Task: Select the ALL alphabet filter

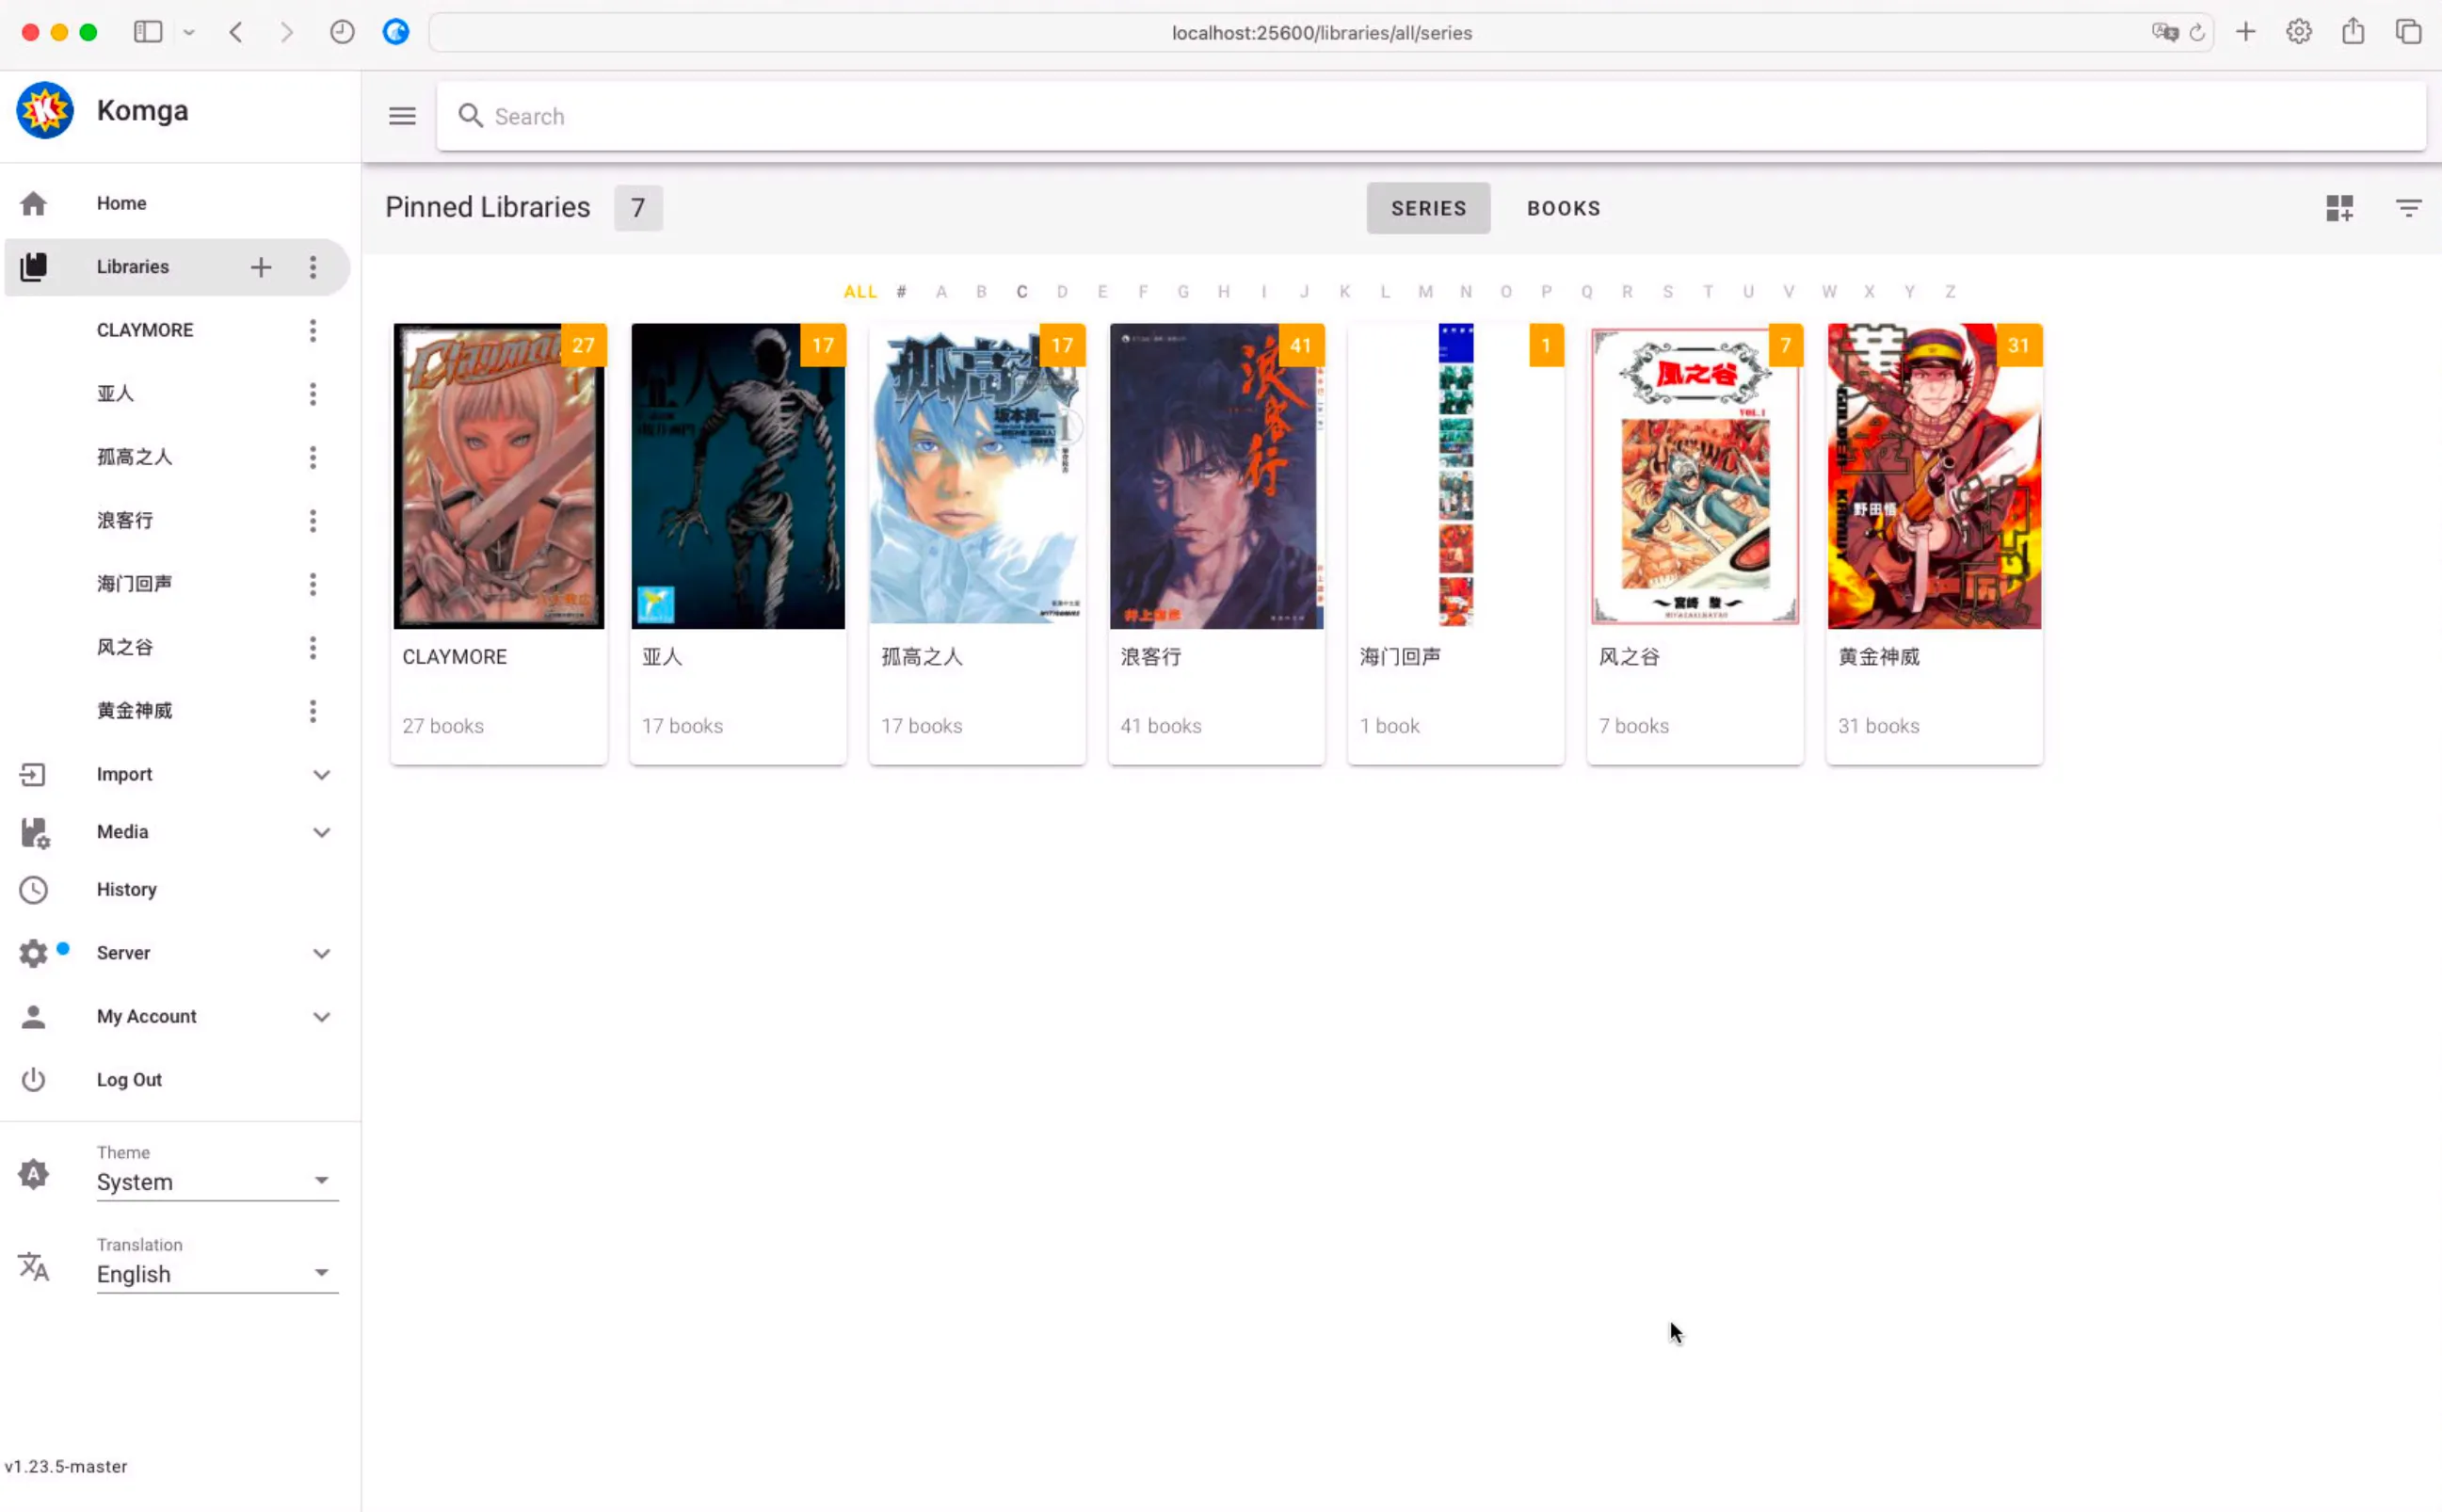Action: click(859, 292)
